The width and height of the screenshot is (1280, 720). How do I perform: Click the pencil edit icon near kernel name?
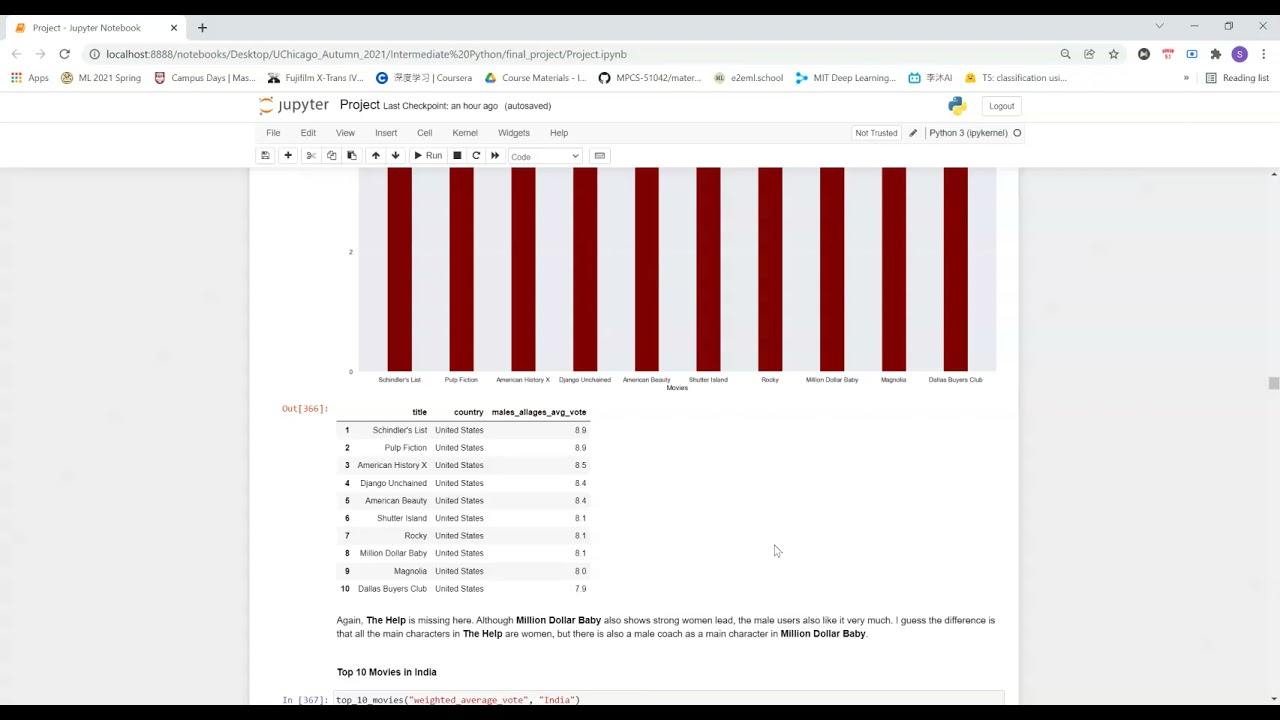tap(913, 133)
